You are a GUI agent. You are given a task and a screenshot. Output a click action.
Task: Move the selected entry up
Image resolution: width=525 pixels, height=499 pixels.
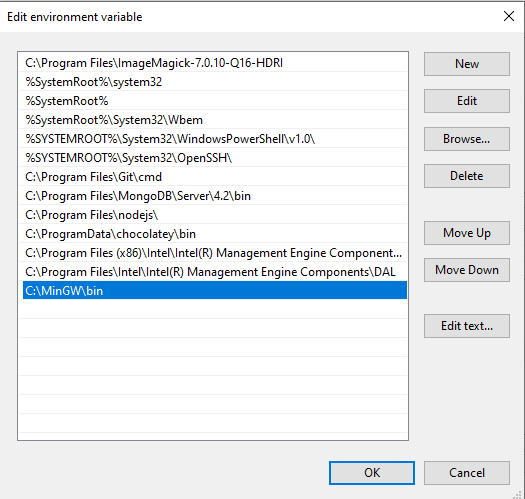(x=467, y=233)
